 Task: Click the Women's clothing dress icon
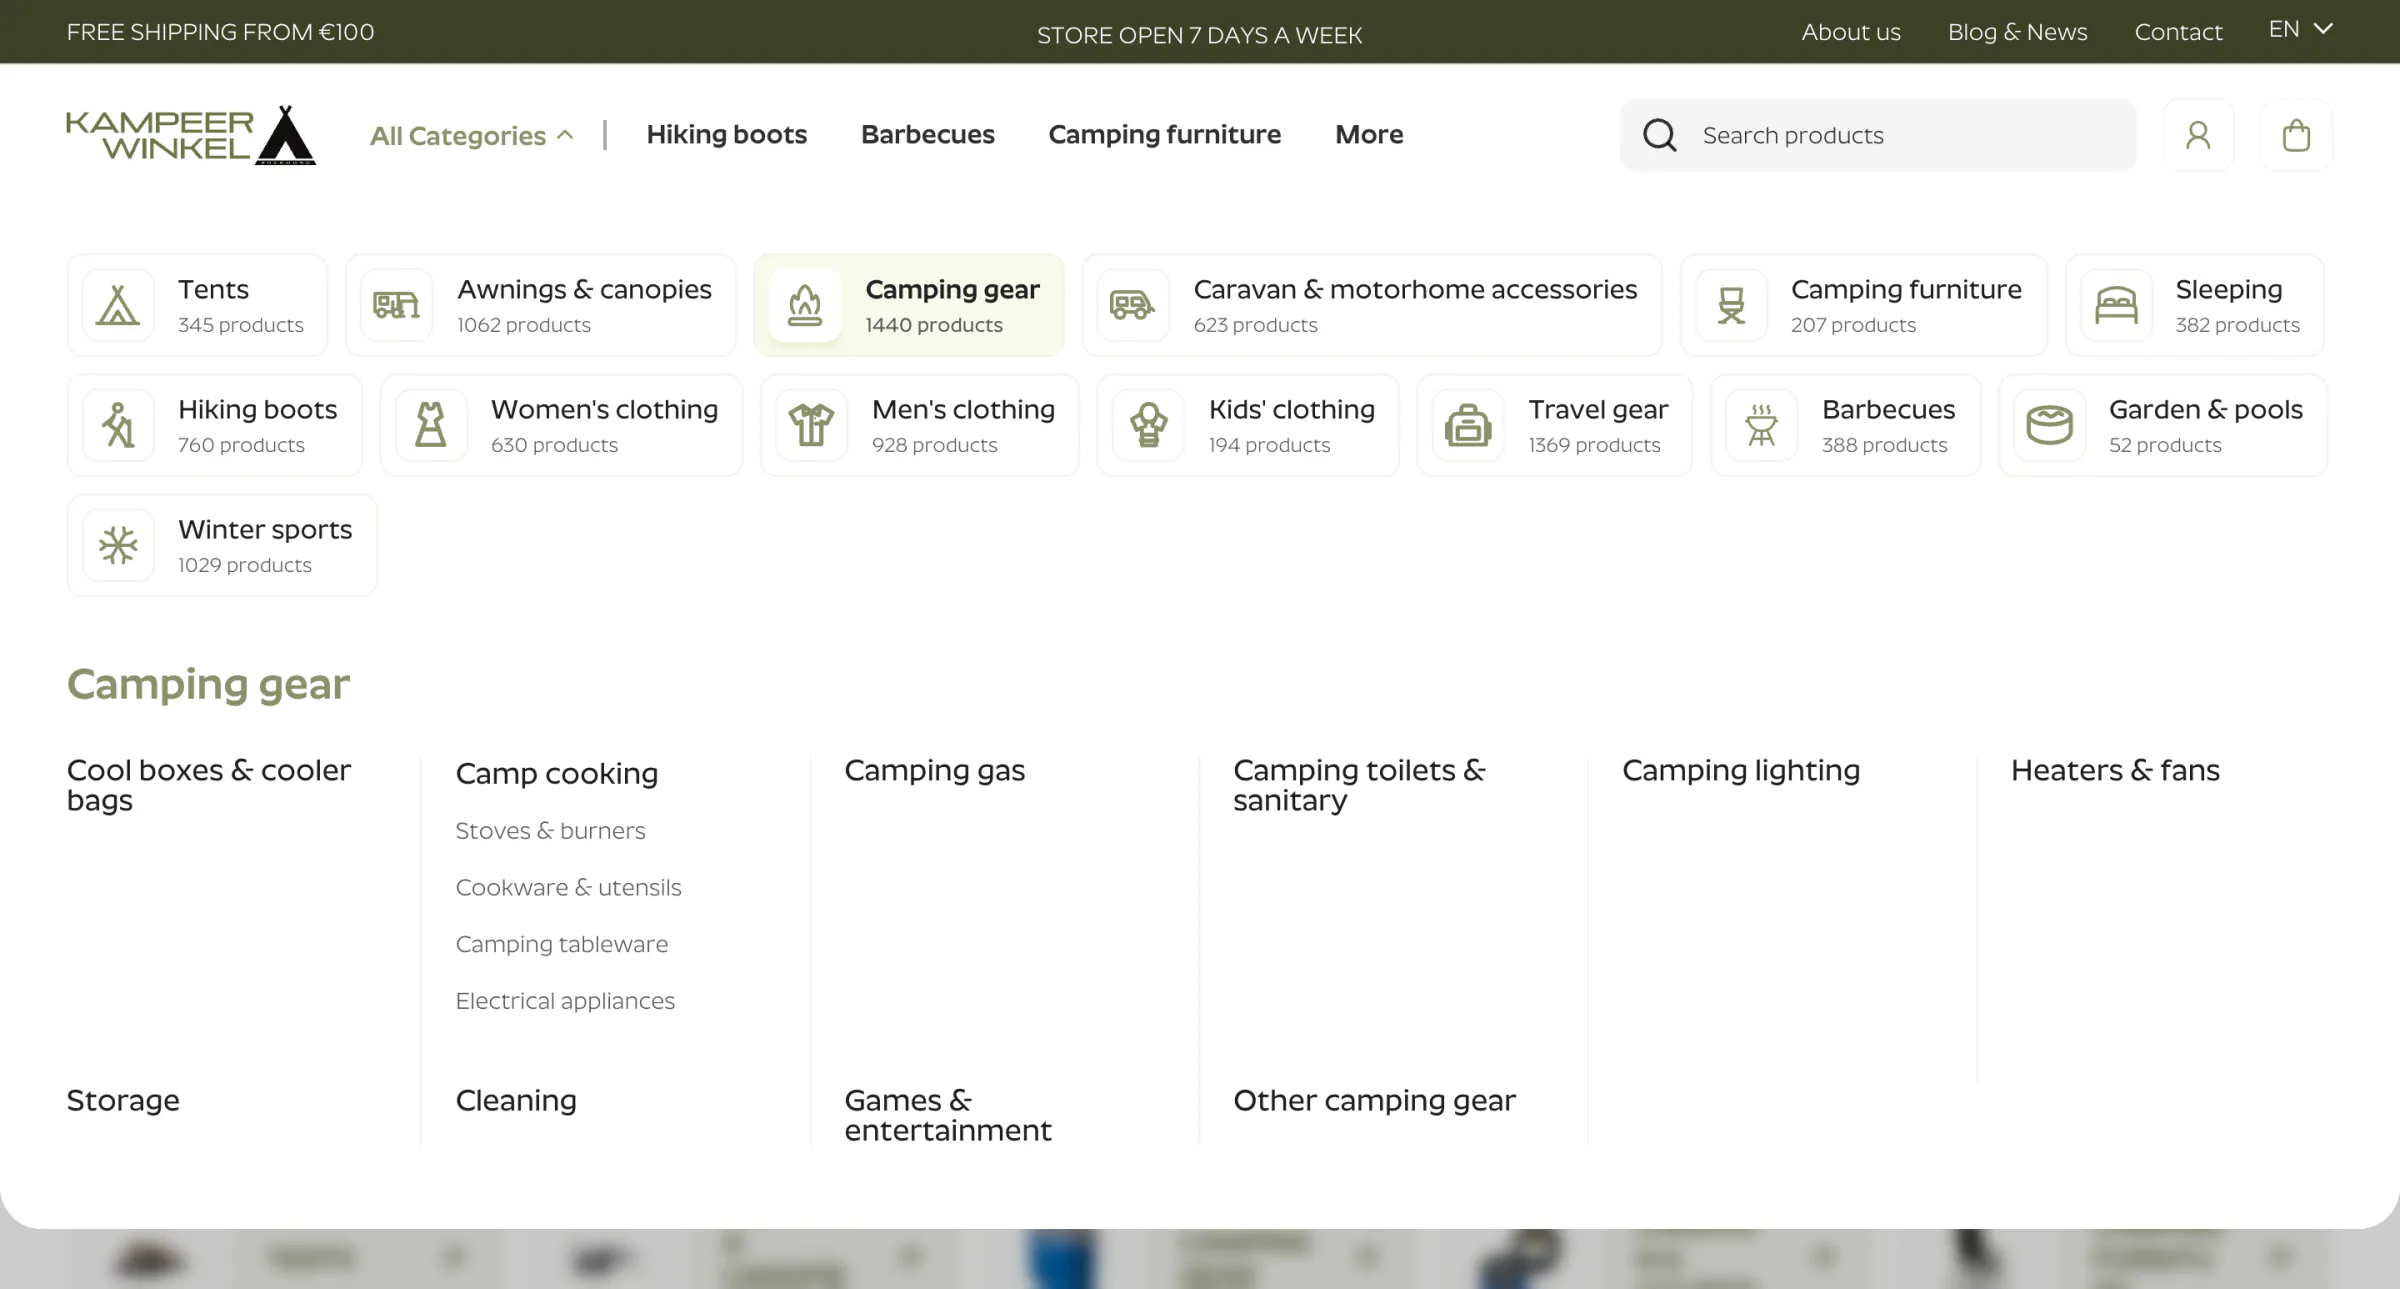coord(431,425)
